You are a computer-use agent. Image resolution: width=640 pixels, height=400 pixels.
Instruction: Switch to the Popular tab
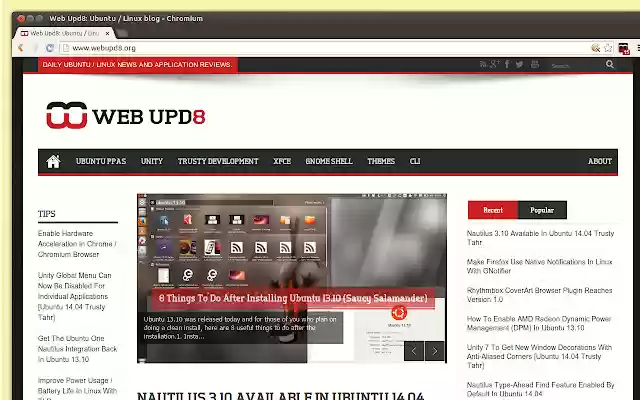click(x=542, y=210)
